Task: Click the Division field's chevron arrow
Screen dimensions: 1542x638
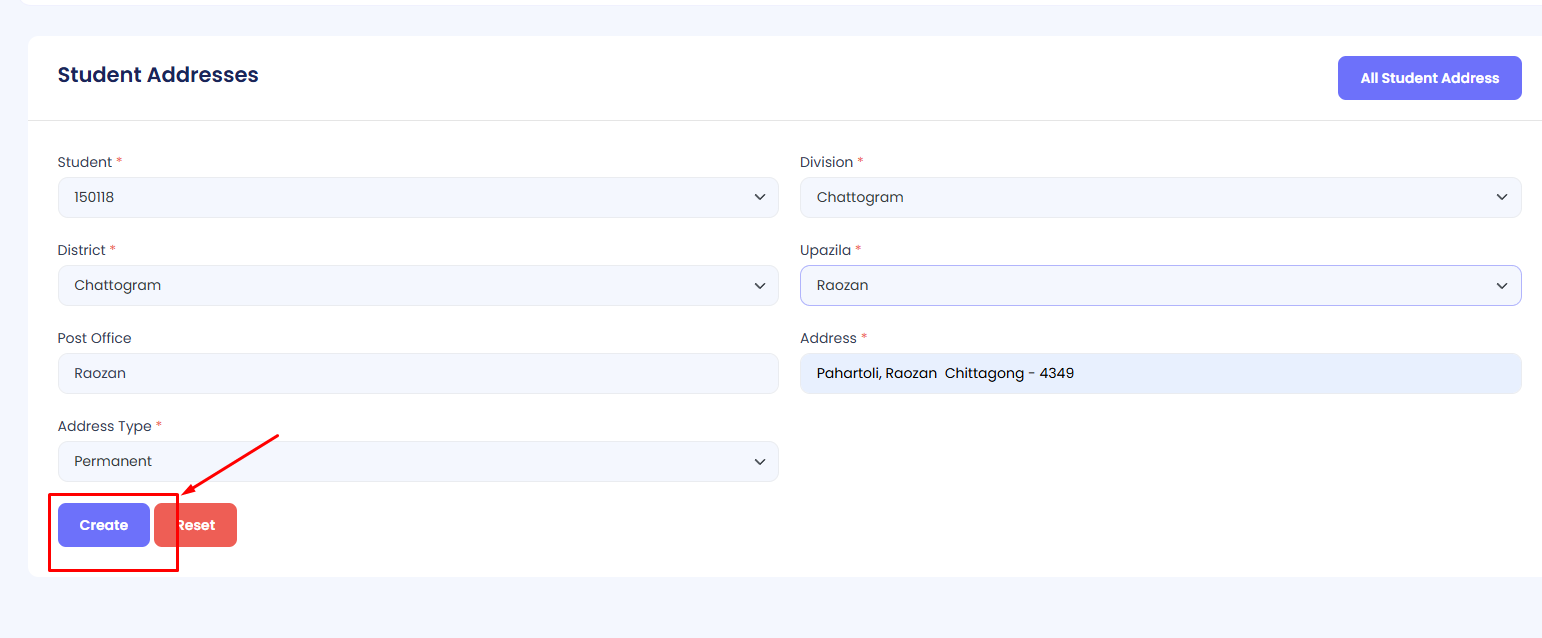Action: pyautogui.click(x=1501, y=198)
